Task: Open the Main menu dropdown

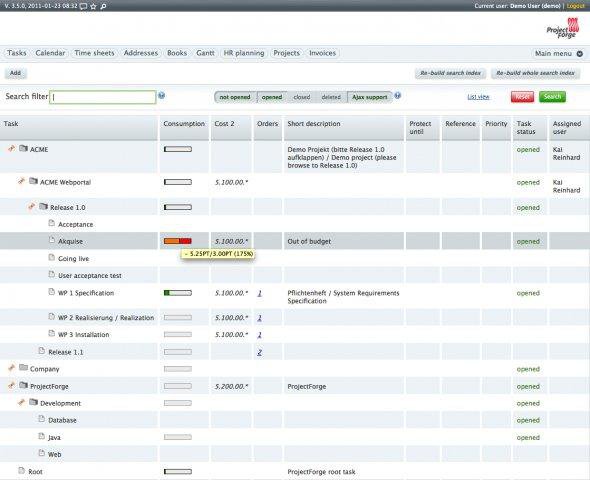Action: 559,53
